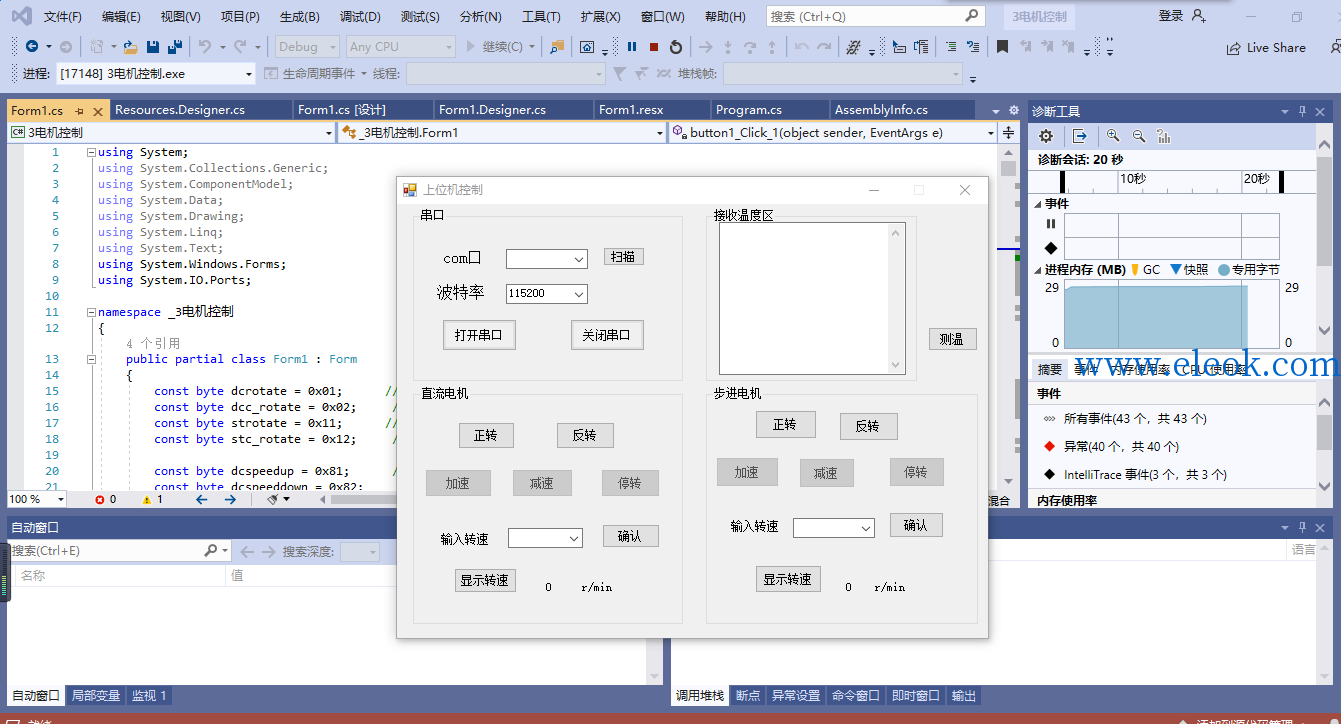Click stepper motor 确认 button

pyautogui.click(x=916, y=525)
